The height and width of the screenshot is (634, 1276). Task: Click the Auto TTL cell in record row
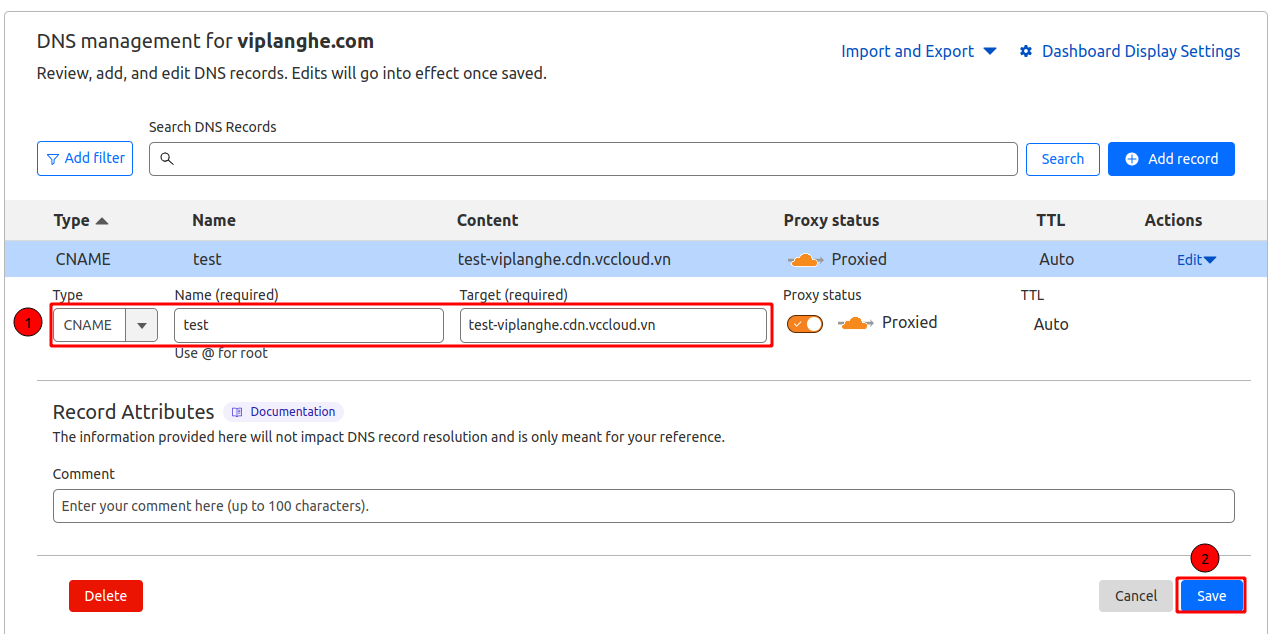1056,259
